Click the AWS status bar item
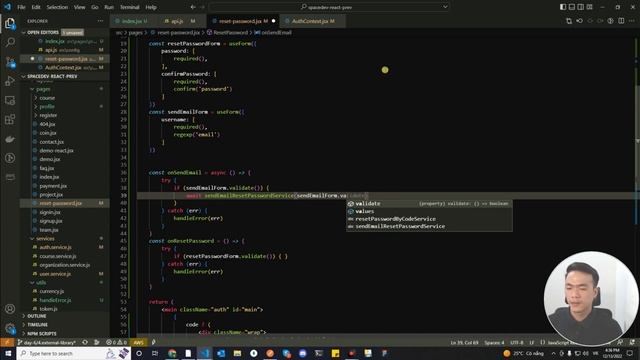The width and height of the screenshot is (640, 360). click(138, 342)
